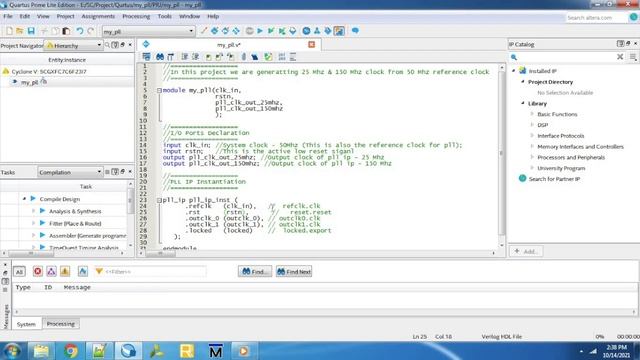640x360 pixels.
Task: Toggle the yellow warning message filter
Action: [65, 271]
